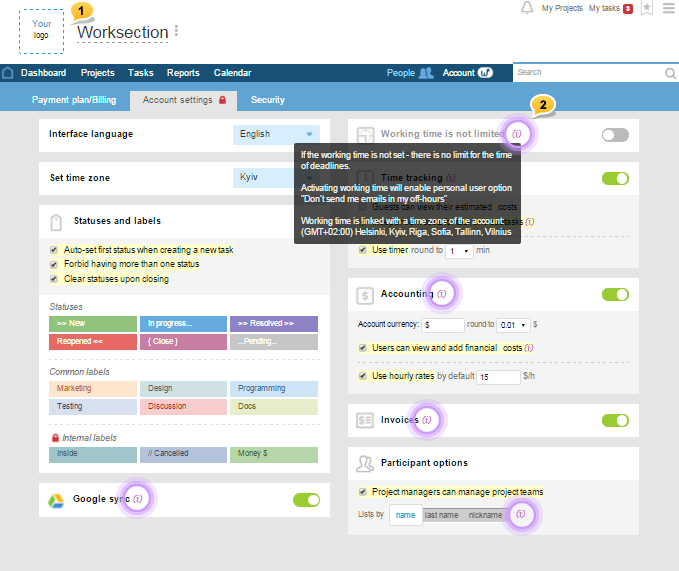This screenshot has height=571, width=679.
Task: Open the Kyiv time zone dropdown
Action: pos(276,178)
